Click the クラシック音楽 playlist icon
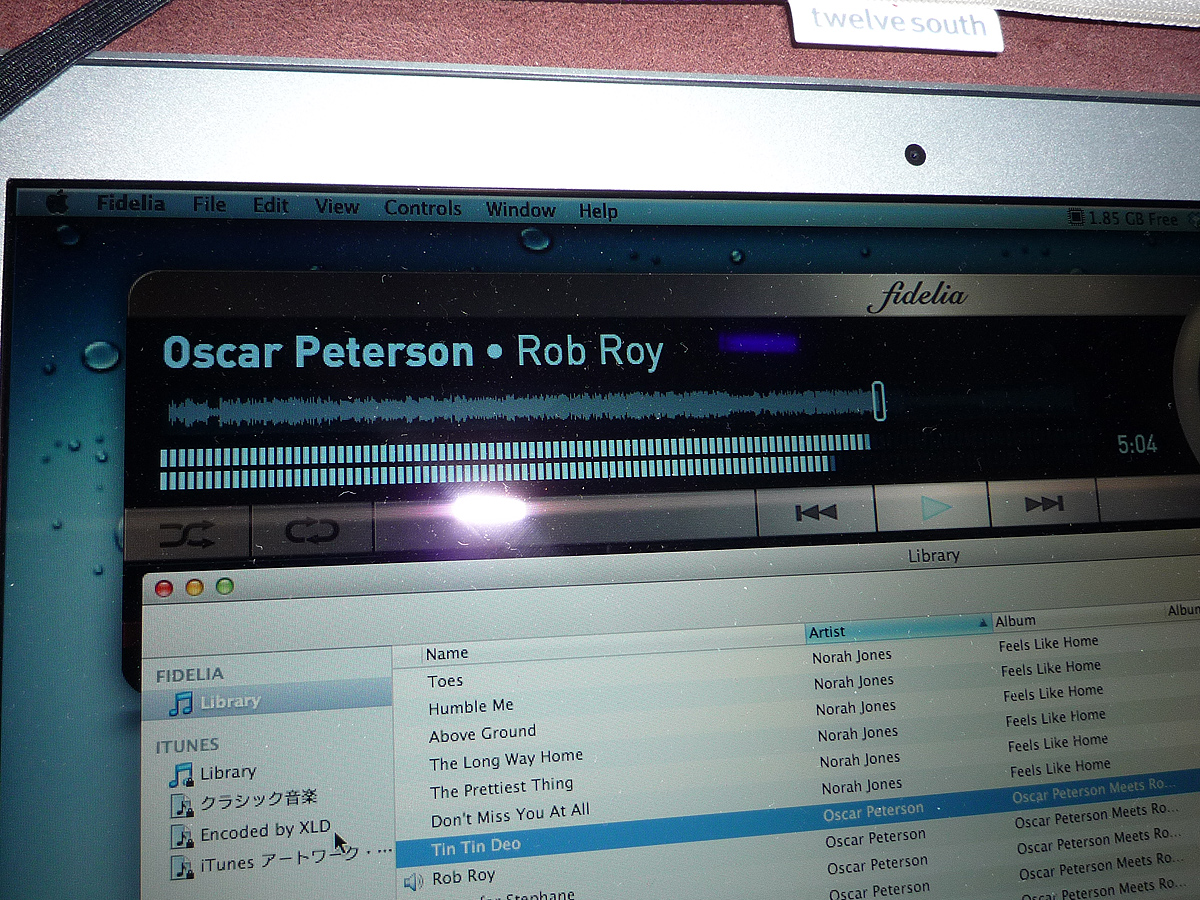This screenshot has width=1200, height=900. [x=182, y=804]
